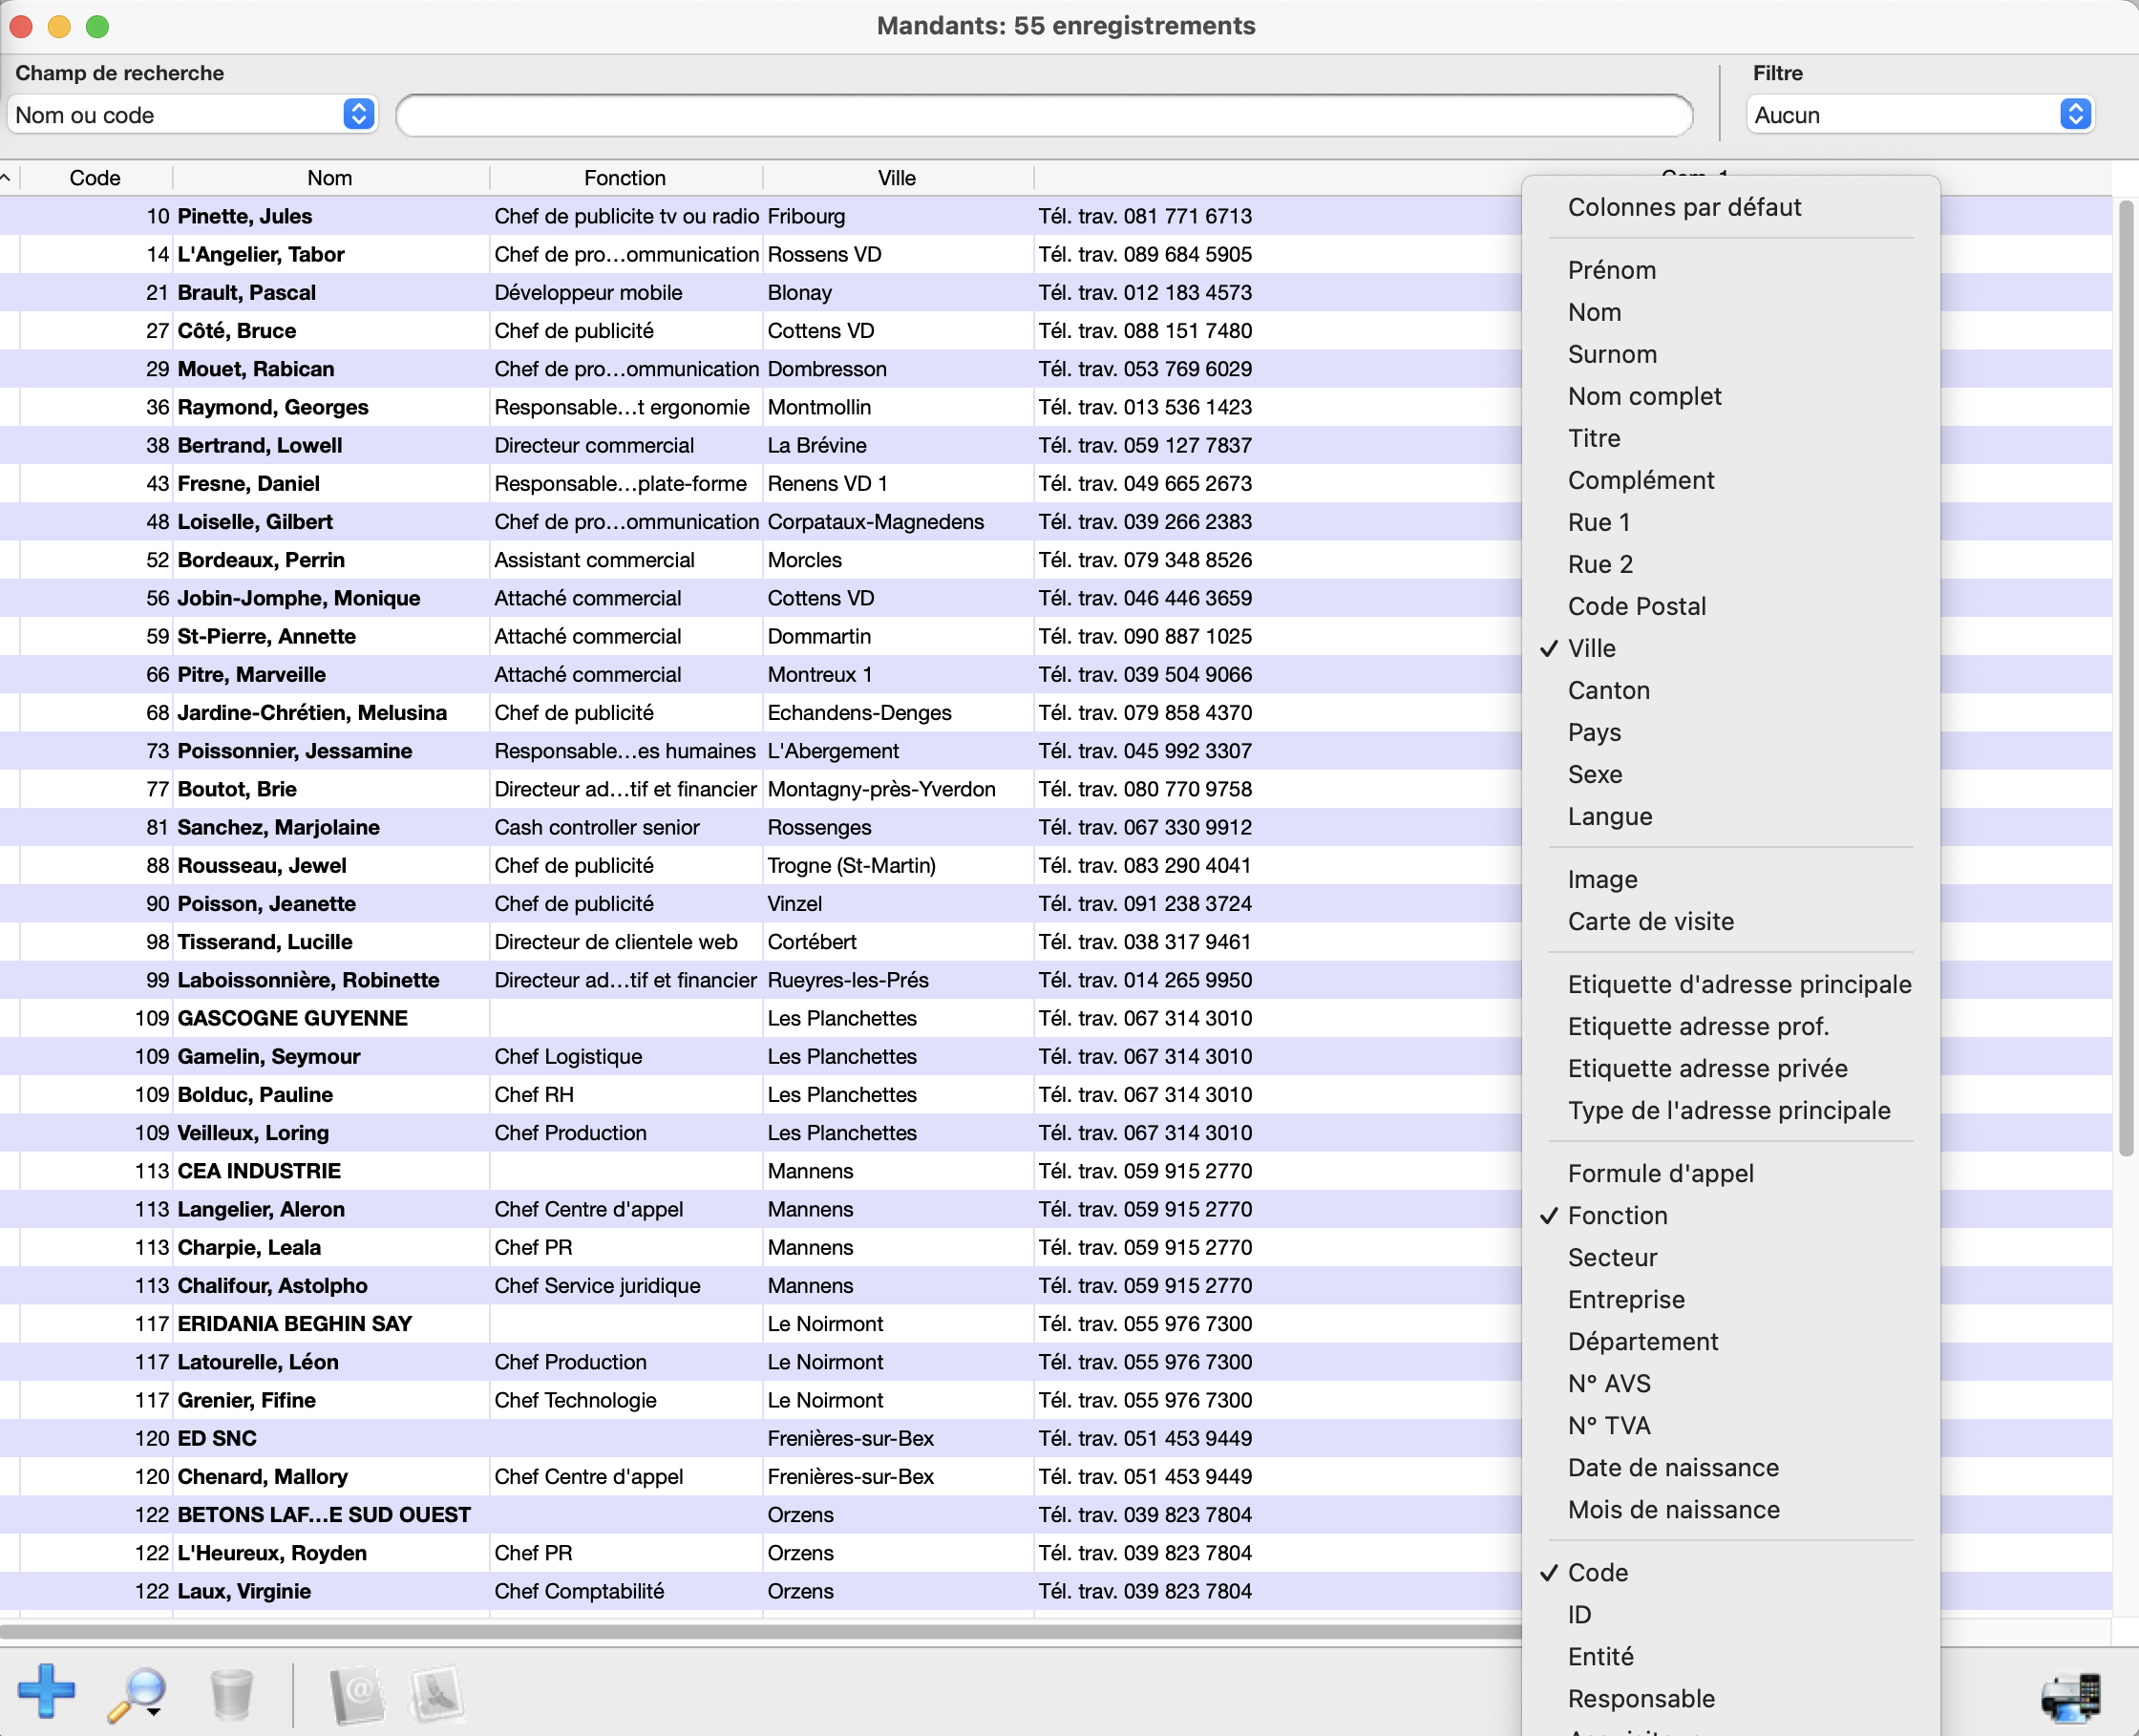Click the address book icon
This screenshot has height=1736, width=2139.
(x=357, y=1694)
